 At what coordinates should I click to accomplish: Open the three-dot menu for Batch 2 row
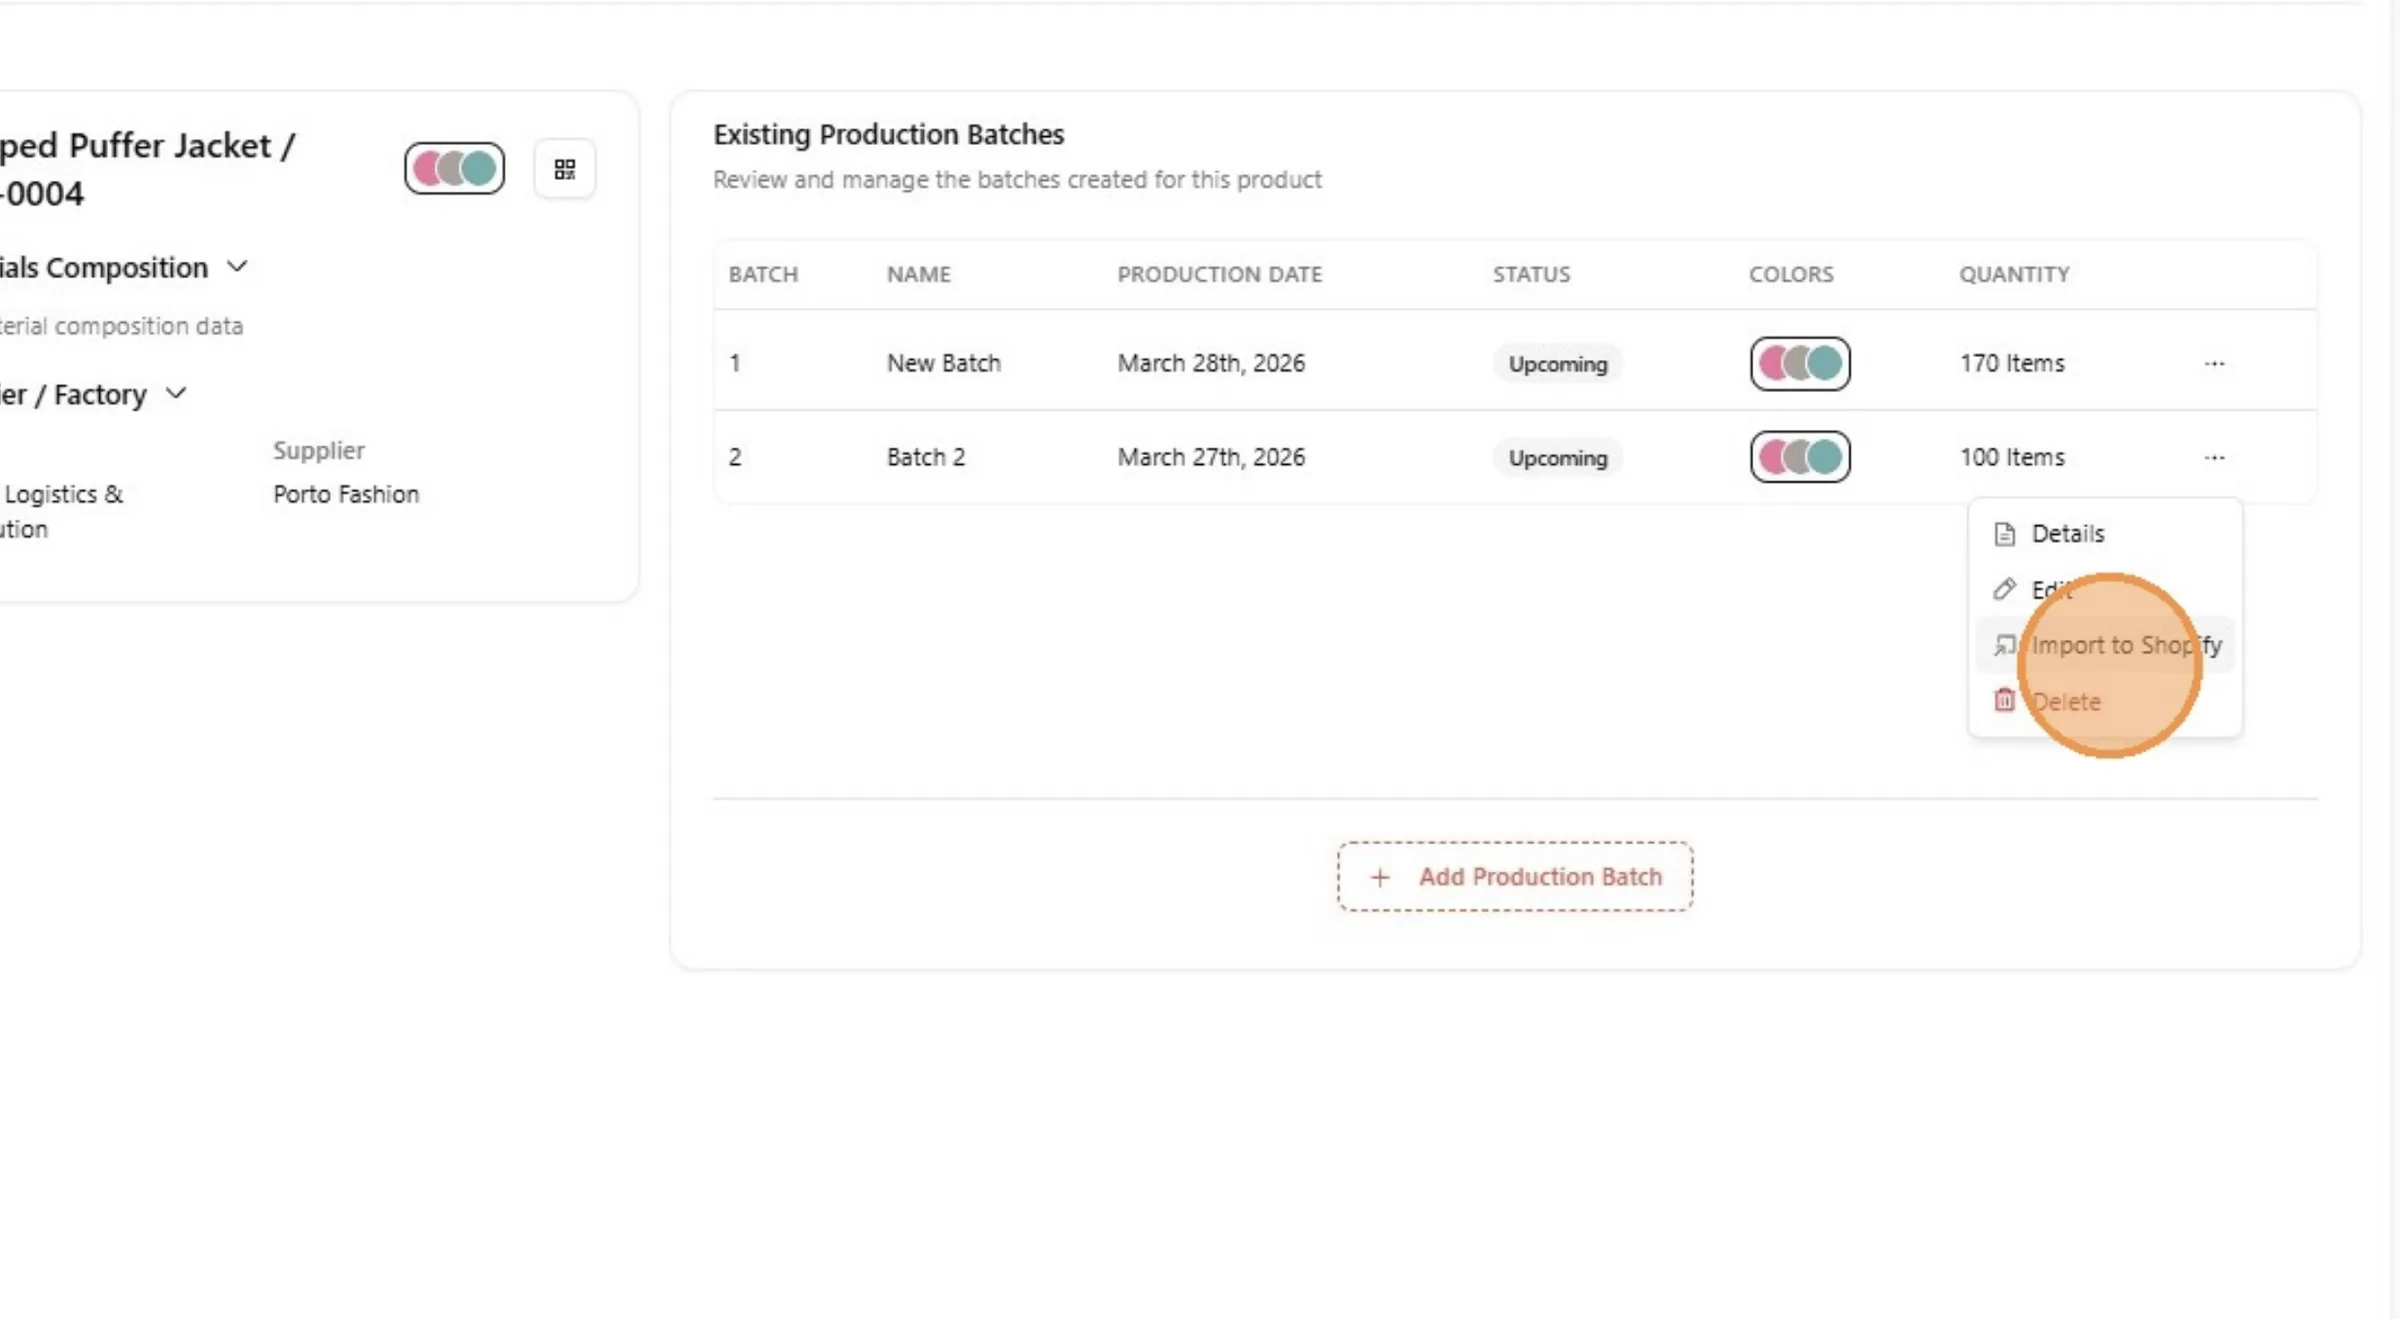2214,458
